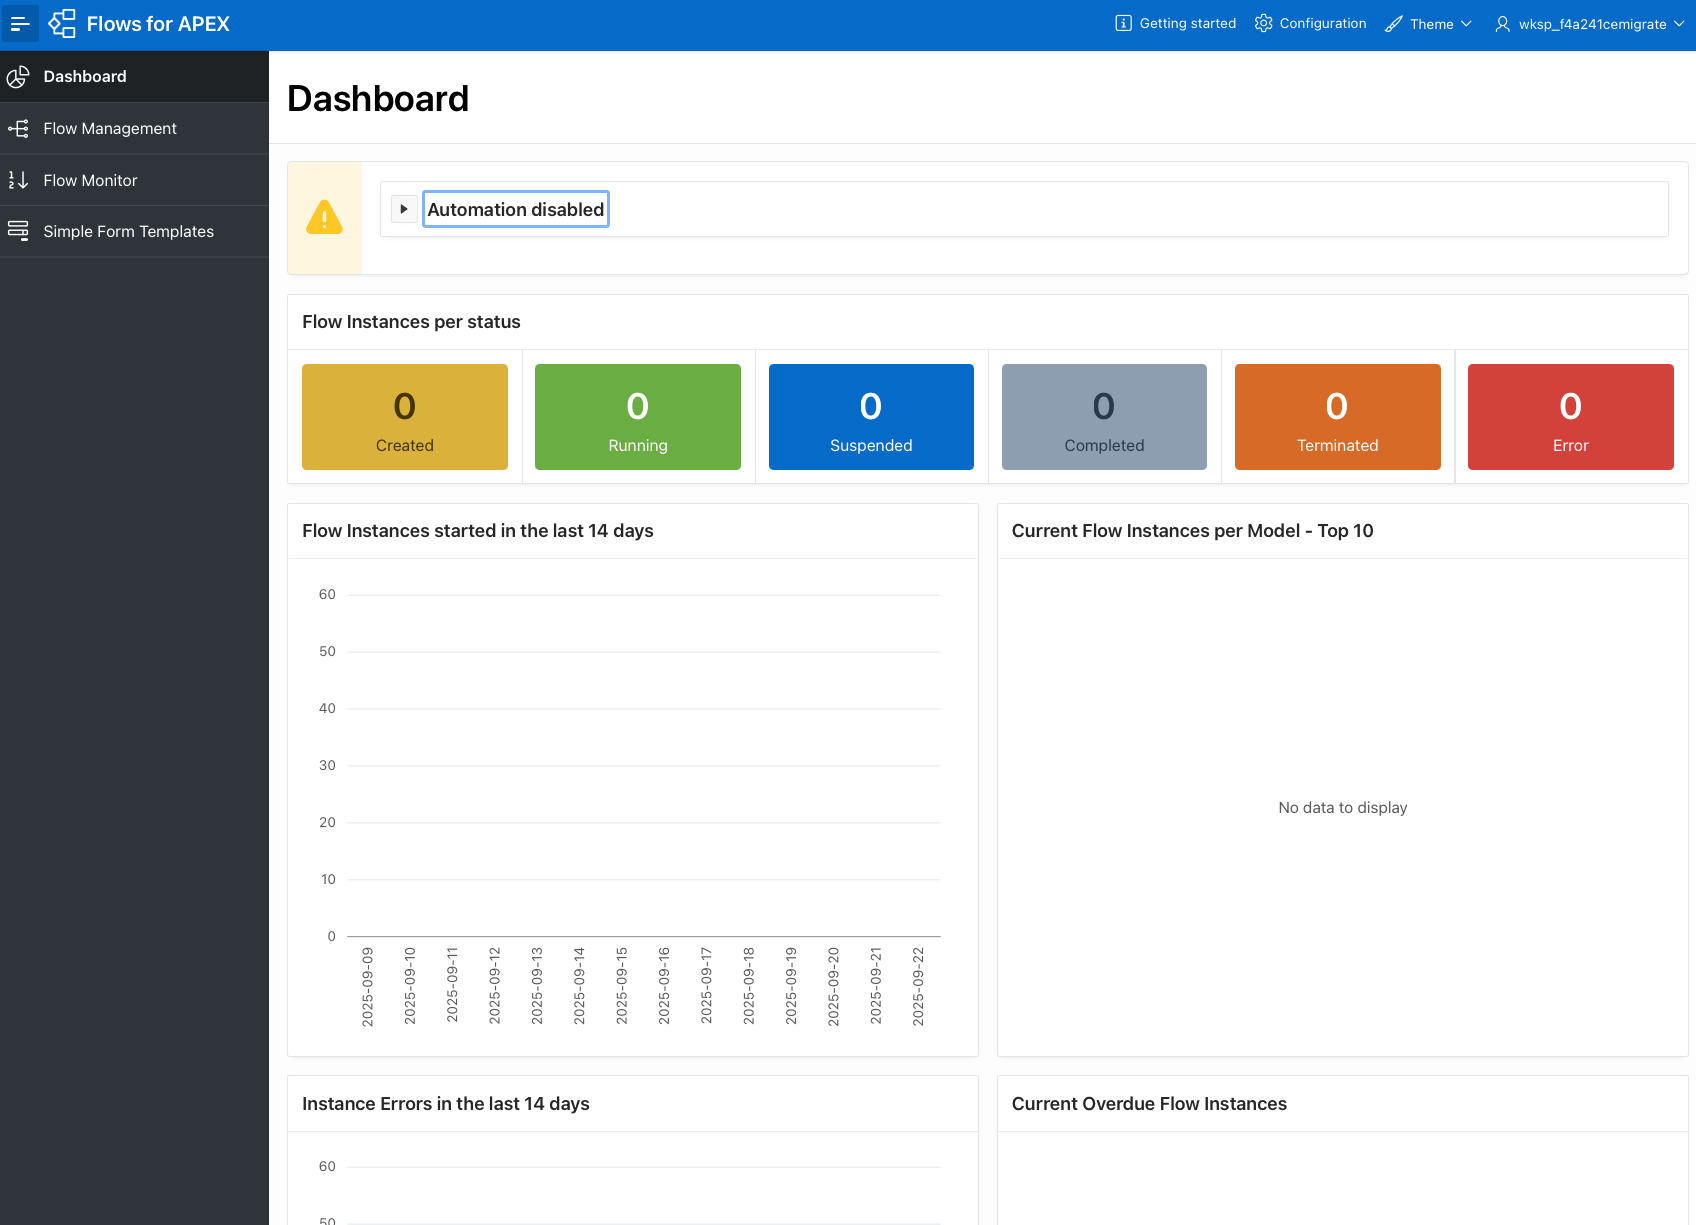The height and width of the screenshot is (1225, 1696).
Task: Click the Getting started info icon
Action: (1123, 23)
